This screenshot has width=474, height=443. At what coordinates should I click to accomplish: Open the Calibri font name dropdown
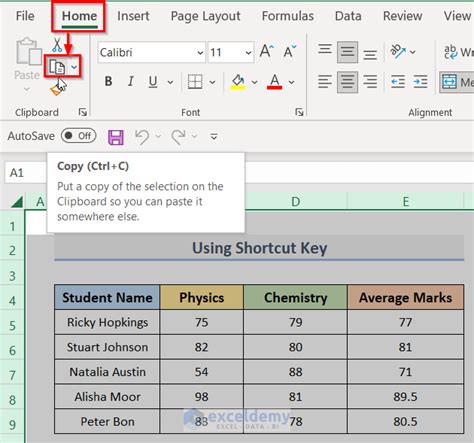pyautogui.click(x=200, y=52)
